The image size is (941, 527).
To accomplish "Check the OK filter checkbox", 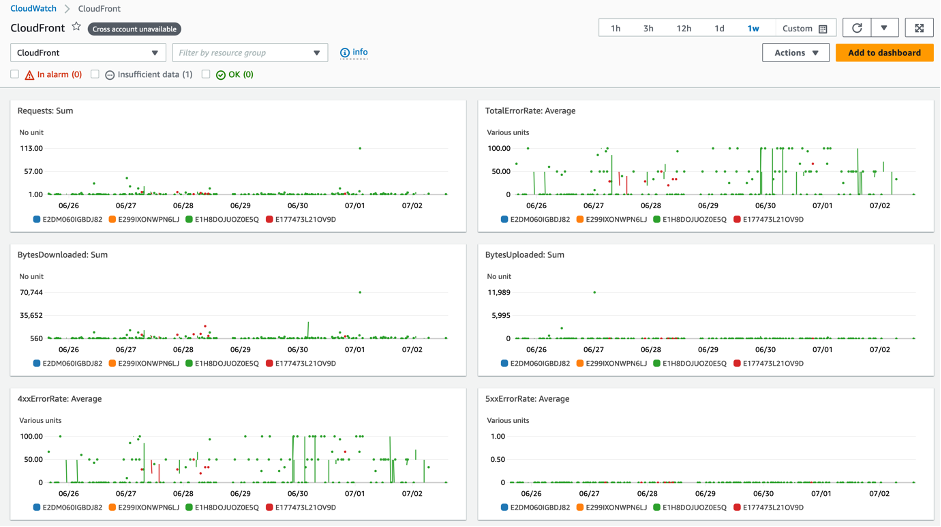I will [x=206, y=74].
